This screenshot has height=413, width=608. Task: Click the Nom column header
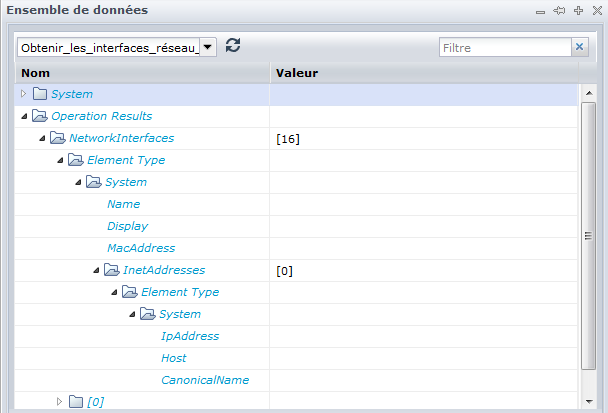[142, 73]
